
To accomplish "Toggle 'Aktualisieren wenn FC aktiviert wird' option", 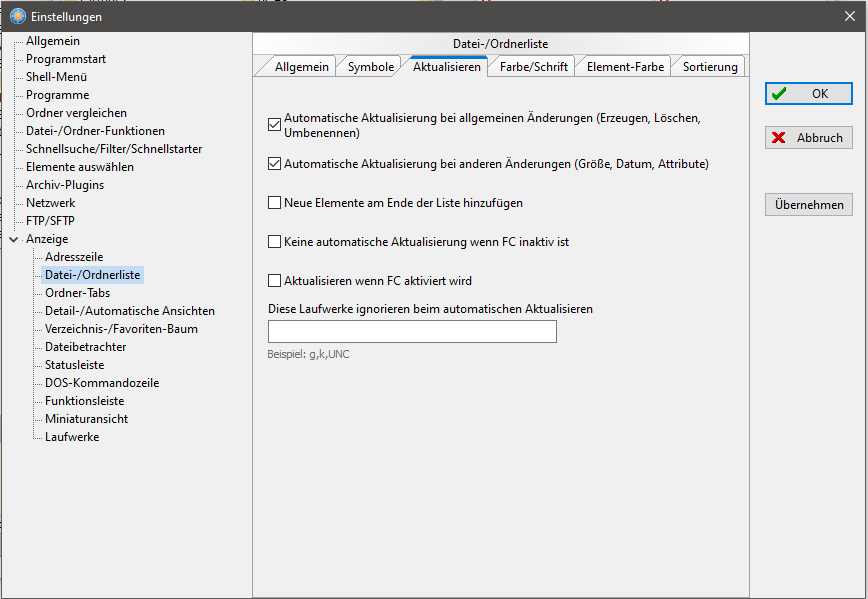I will coord(274,281).
